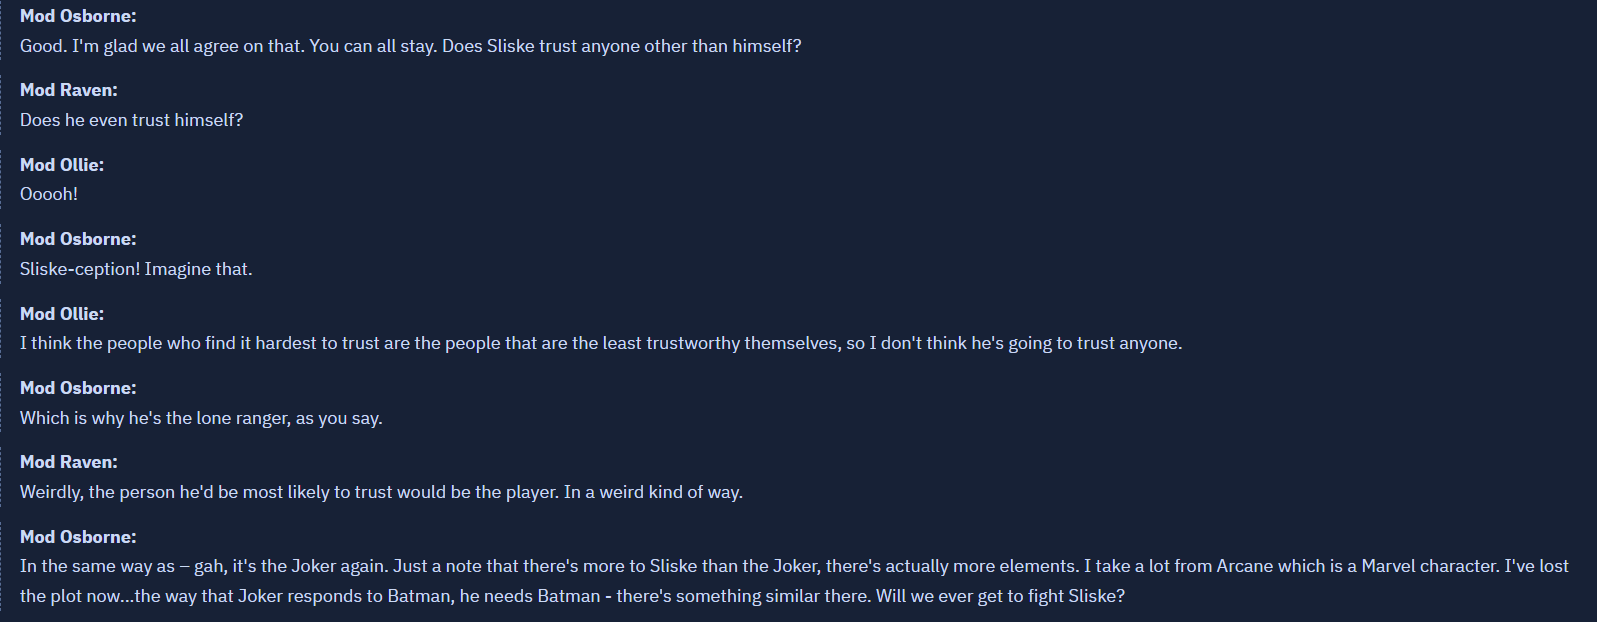
Task: Click the 'Weirdly, the person he'd be most likely' line
Action: tap(381, 492)
